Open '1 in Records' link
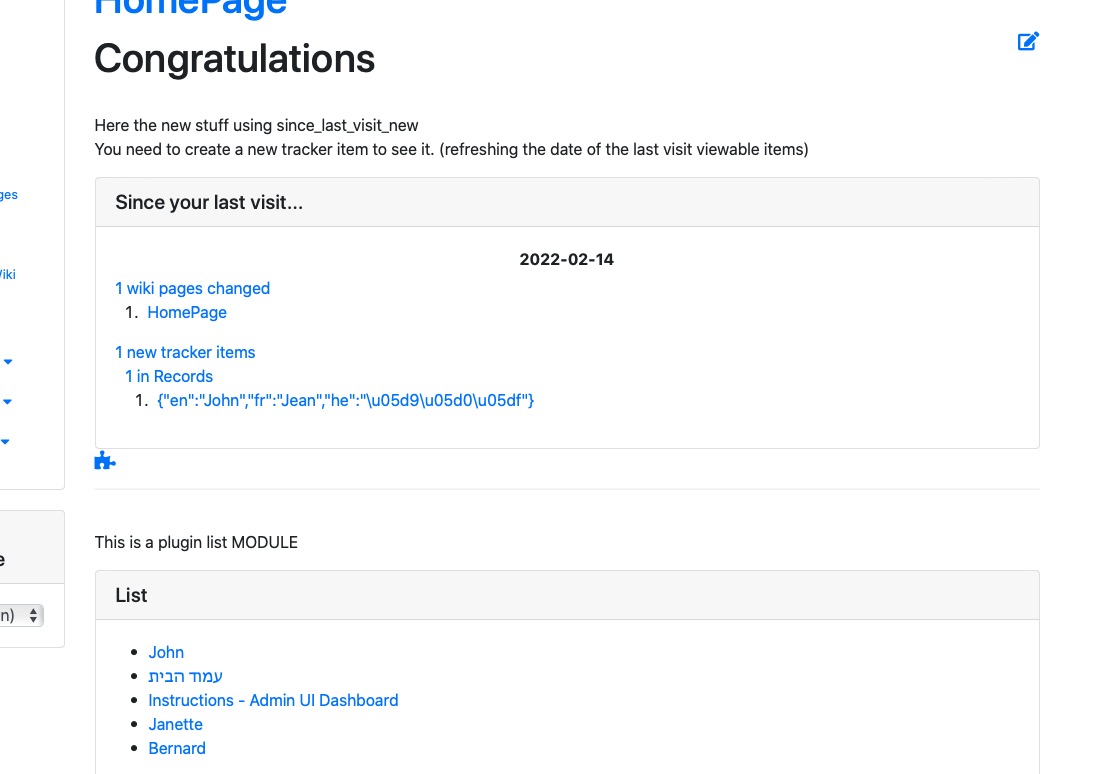 tap(169, 377)
